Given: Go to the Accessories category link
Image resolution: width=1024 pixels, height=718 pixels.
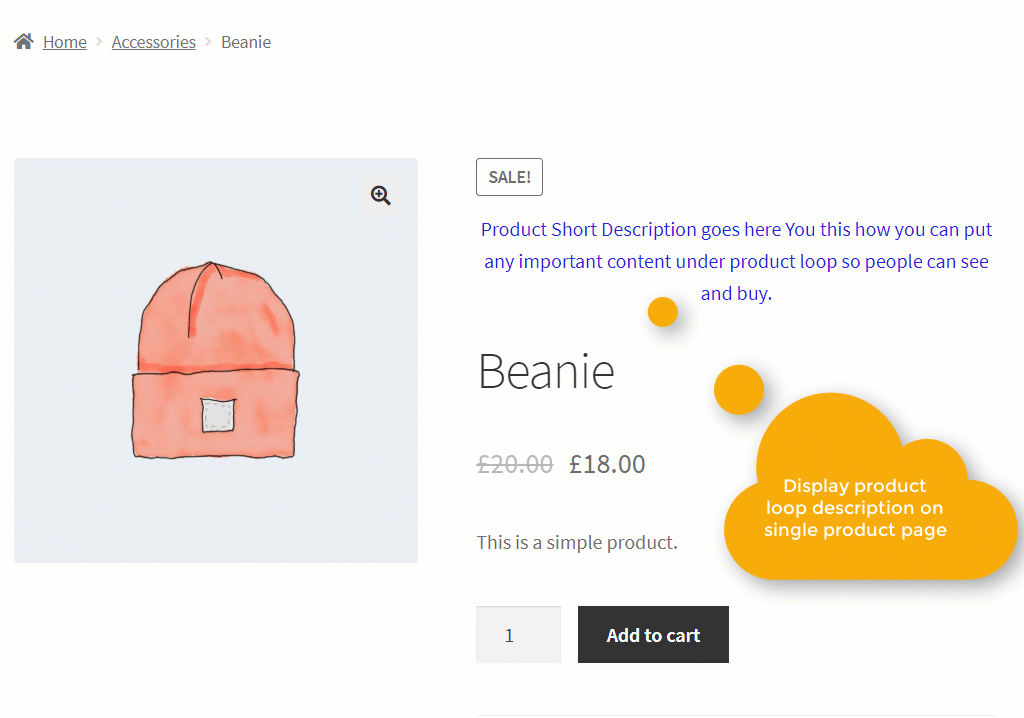Looking at the screenshot, I should coord(153,42).
